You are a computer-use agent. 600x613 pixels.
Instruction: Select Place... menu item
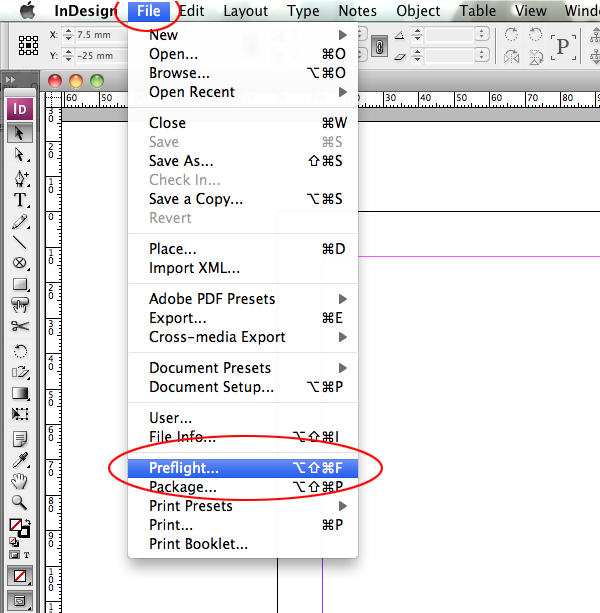pyautogui.click(x=243, y=249)
